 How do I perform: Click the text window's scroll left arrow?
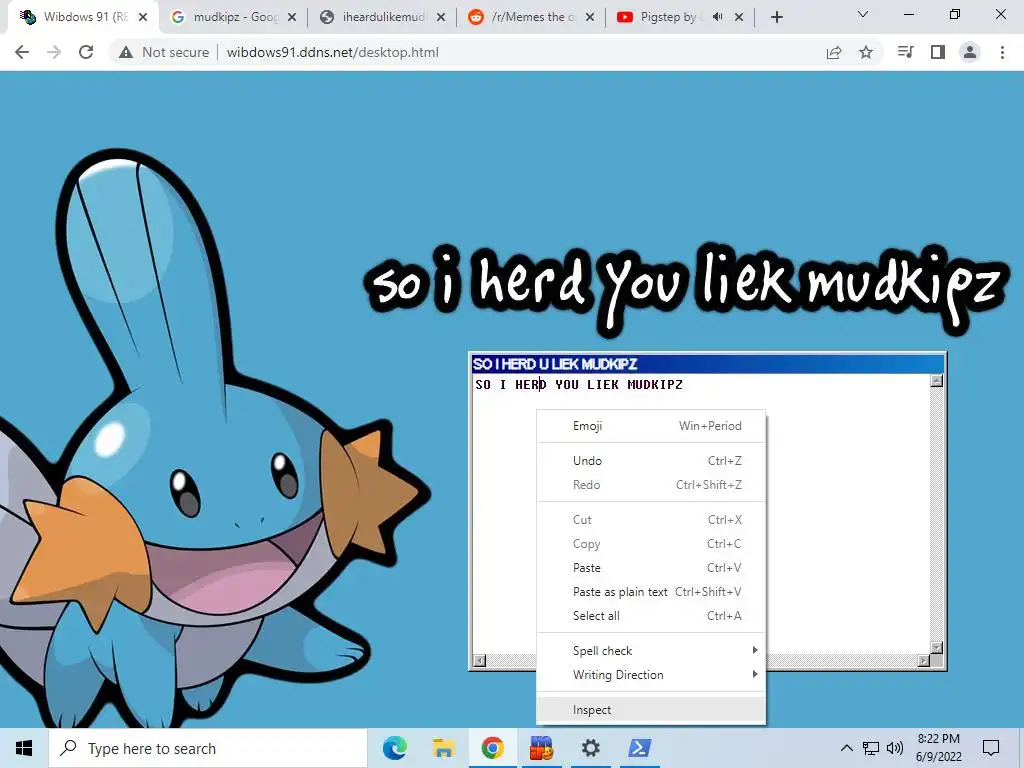[479, 661]
